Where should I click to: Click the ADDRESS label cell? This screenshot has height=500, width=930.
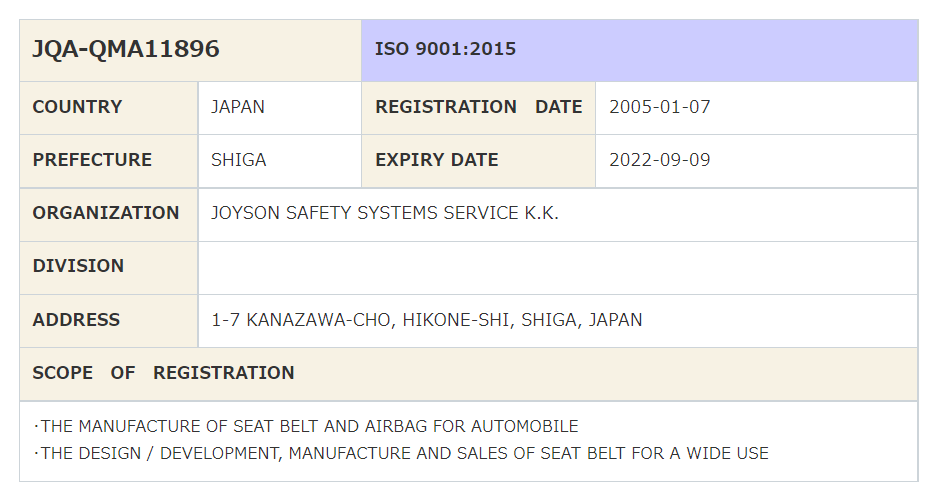(76, 320)
